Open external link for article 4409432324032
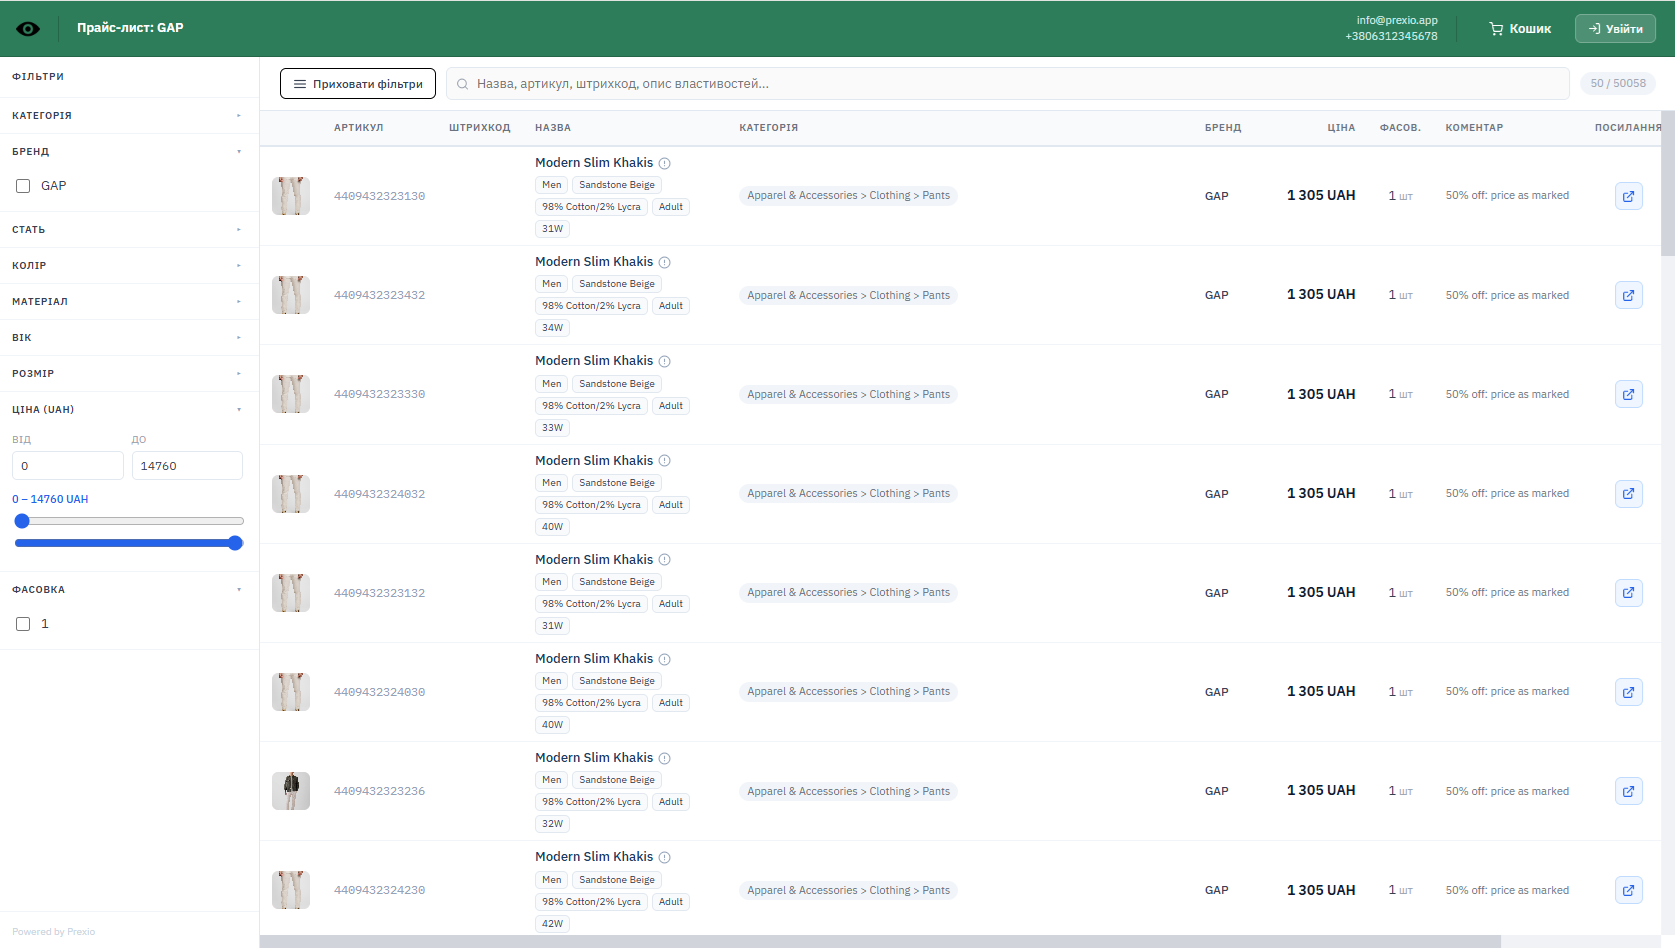This screenshot has width=1675, height=948. 1628,494
